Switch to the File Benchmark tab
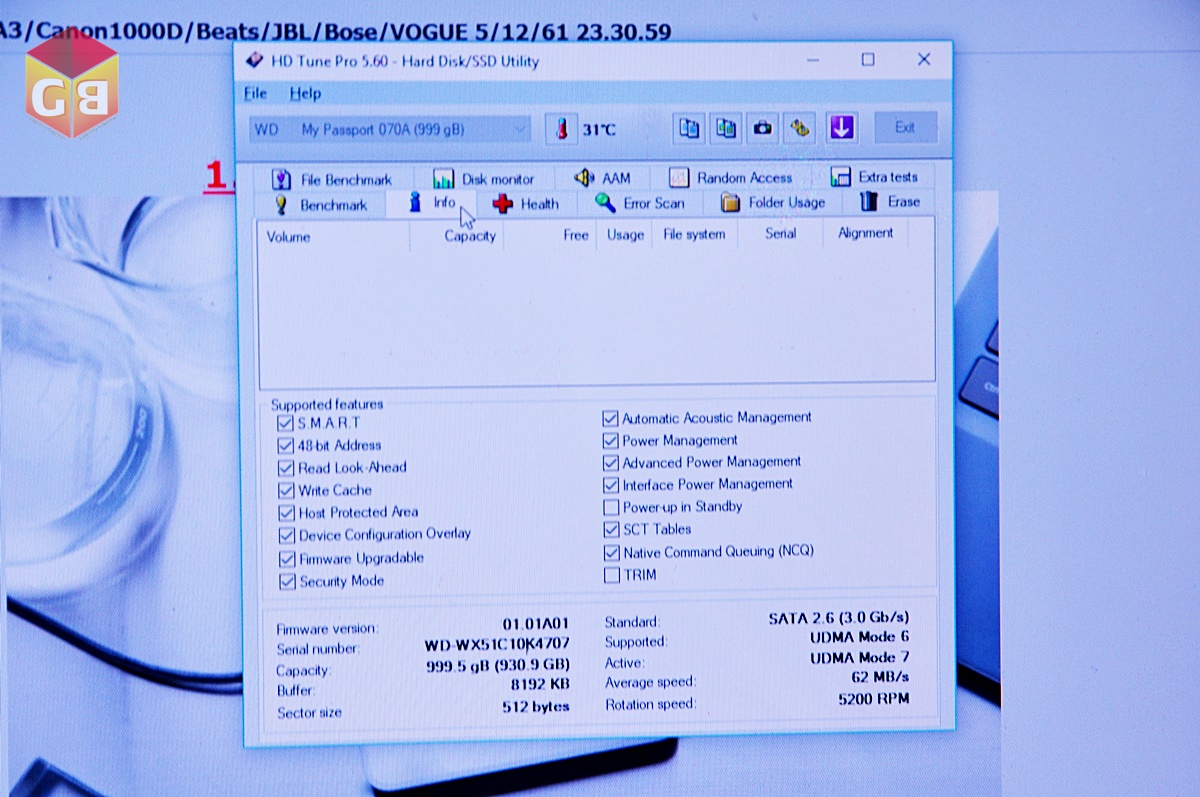Viewport: 1200px width, 797px height. [x=332, y=180]
